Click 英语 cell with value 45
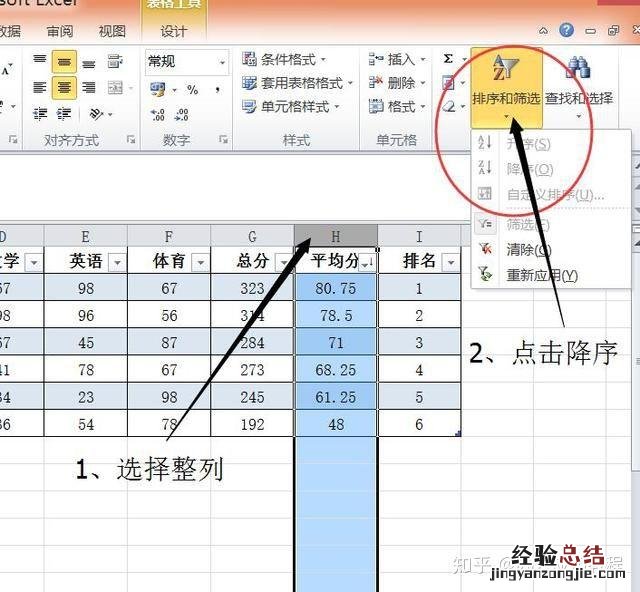The height and width of the screenshot is (592, 640). click(x=85, y=342)
